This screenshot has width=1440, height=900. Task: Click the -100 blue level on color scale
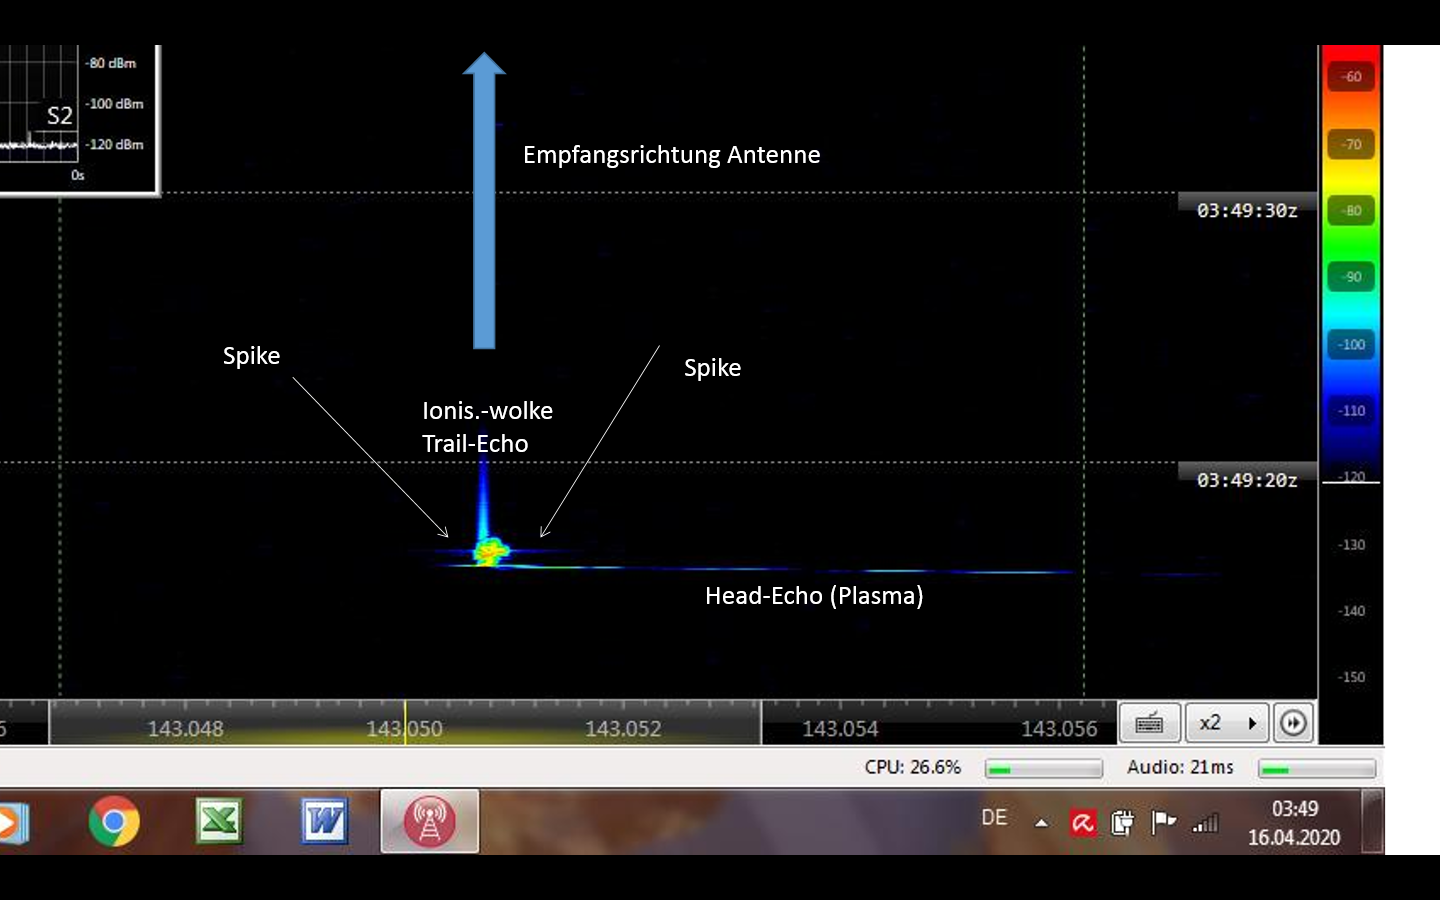pos(1351,345)
